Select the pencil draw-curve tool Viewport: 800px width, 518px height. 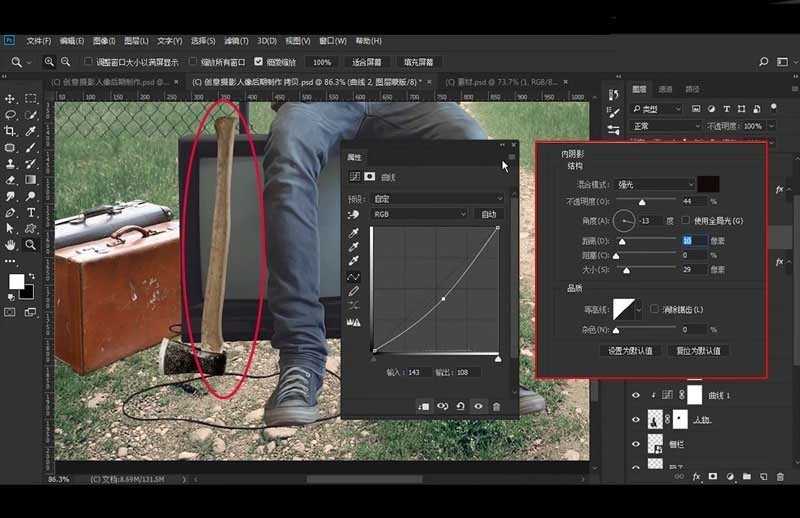pyautogui.click(x=353, y=291)
